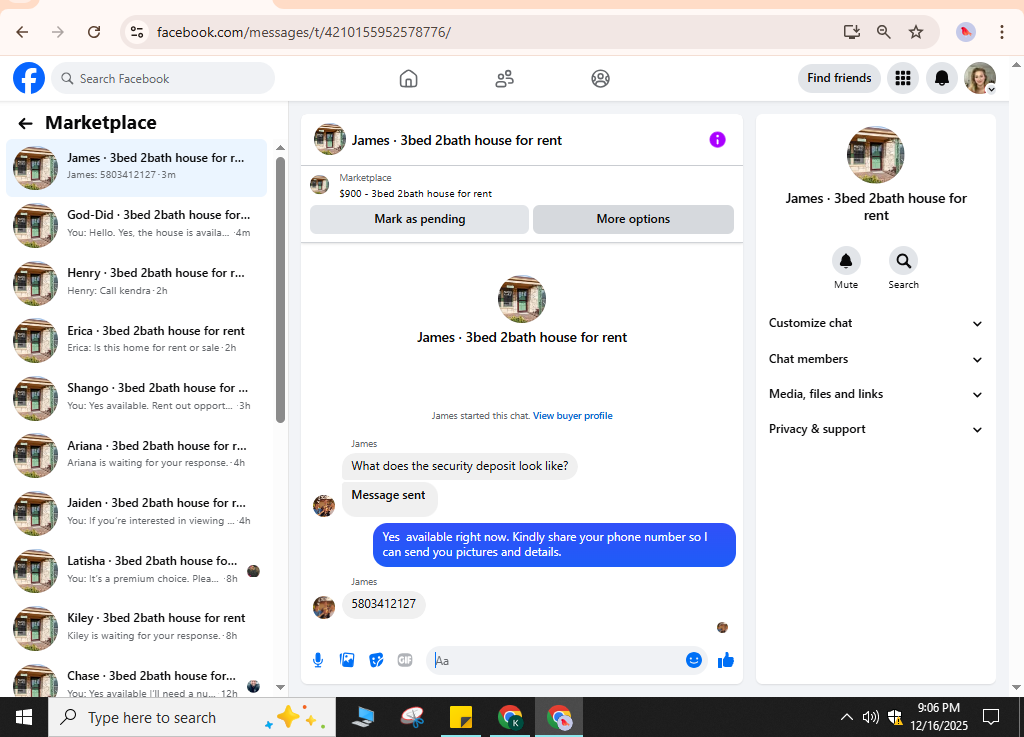Reload the page
The width and height of the screenshot is (1024, 737).
point(94,32)
